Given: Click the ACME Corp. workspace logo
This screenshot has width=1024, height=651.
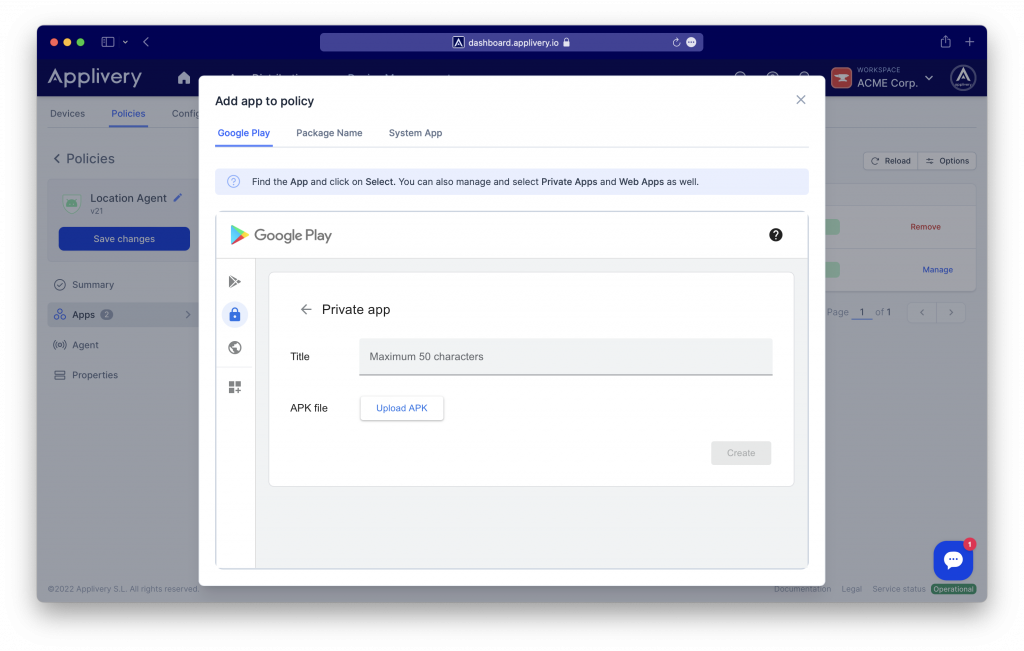Looking at the screenshot, I should point(841,78).
